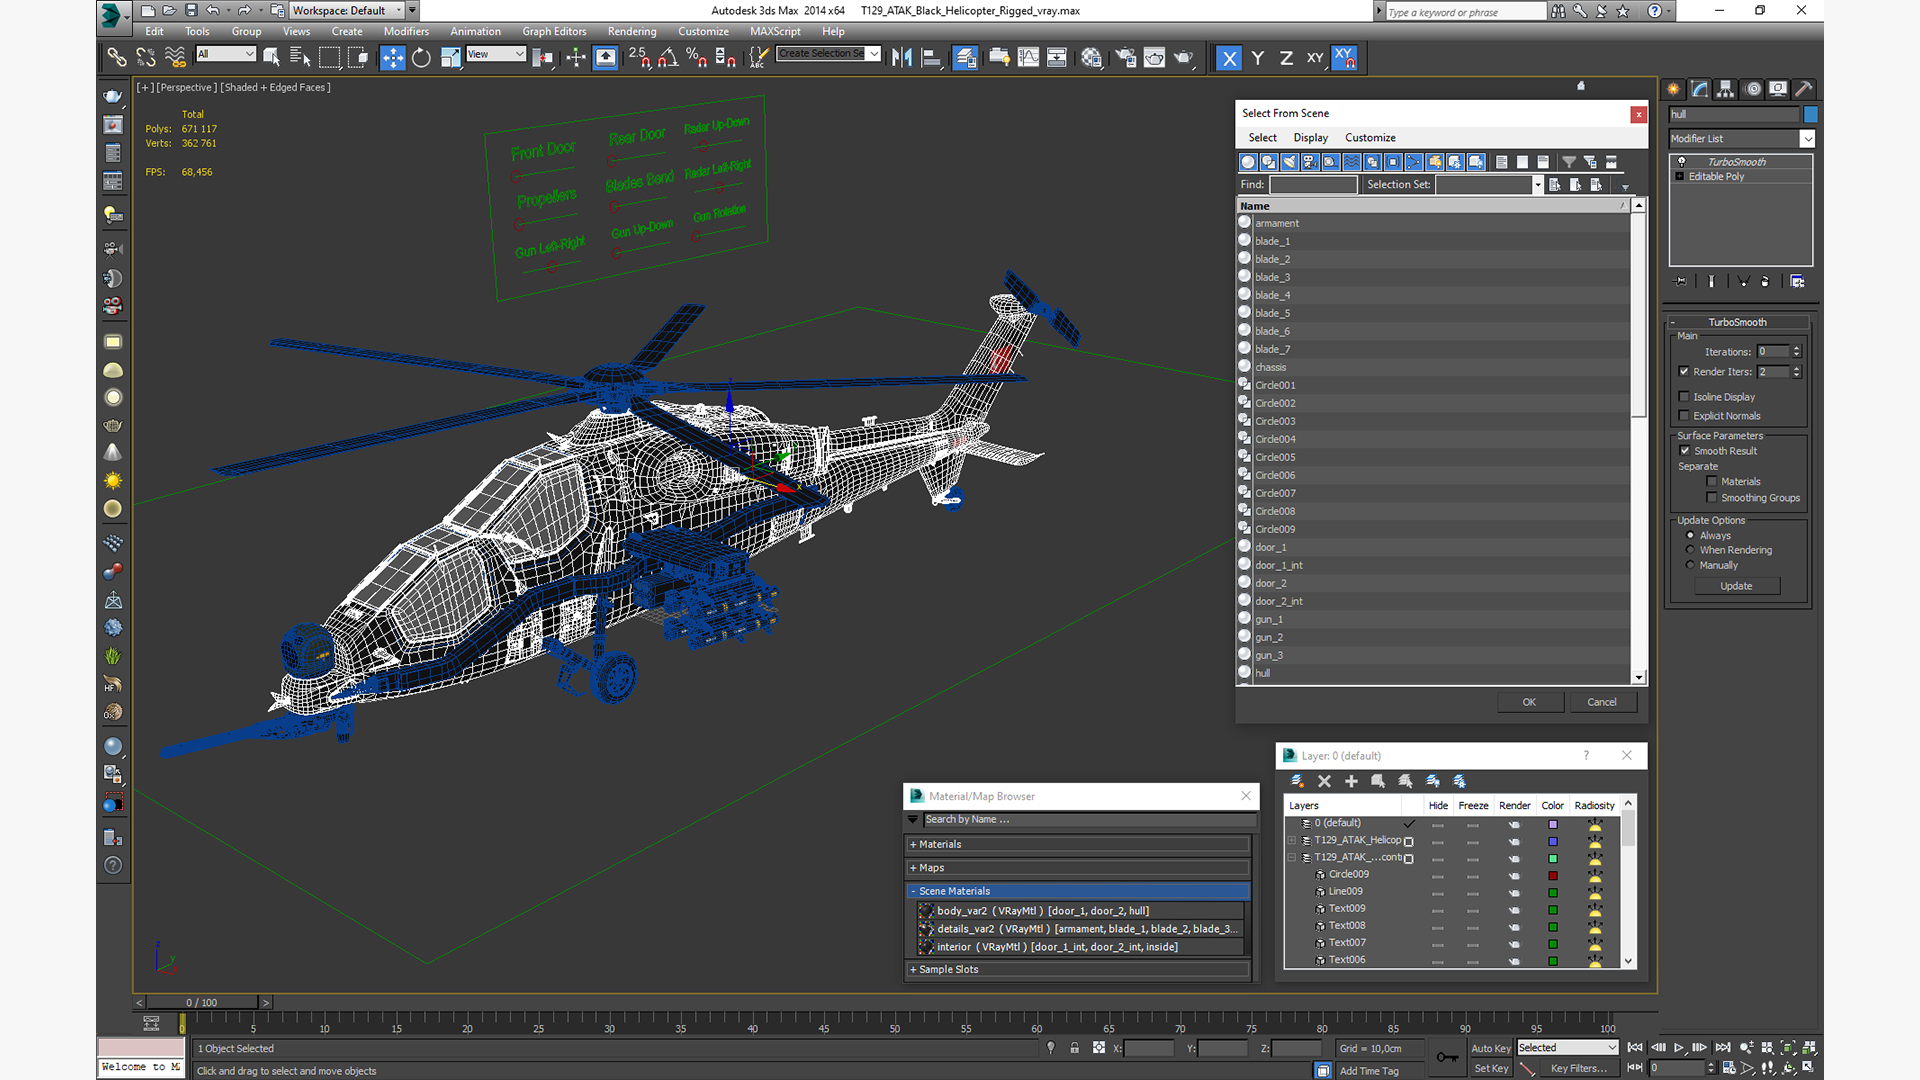The image size is (1920, 1080).
Task: Click Configure Modifier Sets icon
Action: click(x=1797, y=281)
